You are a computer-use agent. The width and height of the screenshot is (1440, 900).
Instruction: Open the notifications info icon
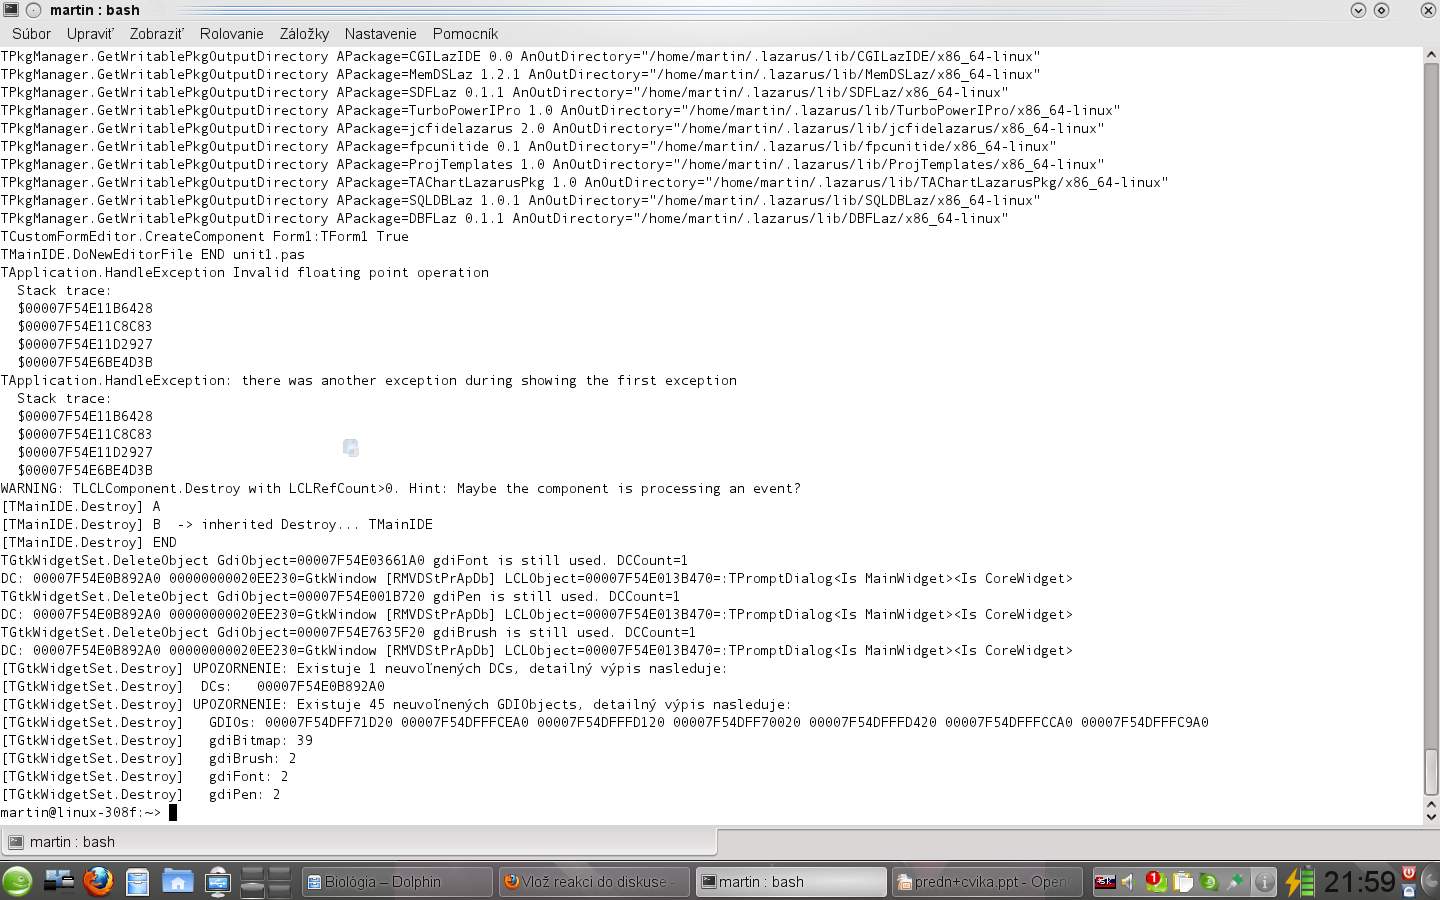(1264, 882)
